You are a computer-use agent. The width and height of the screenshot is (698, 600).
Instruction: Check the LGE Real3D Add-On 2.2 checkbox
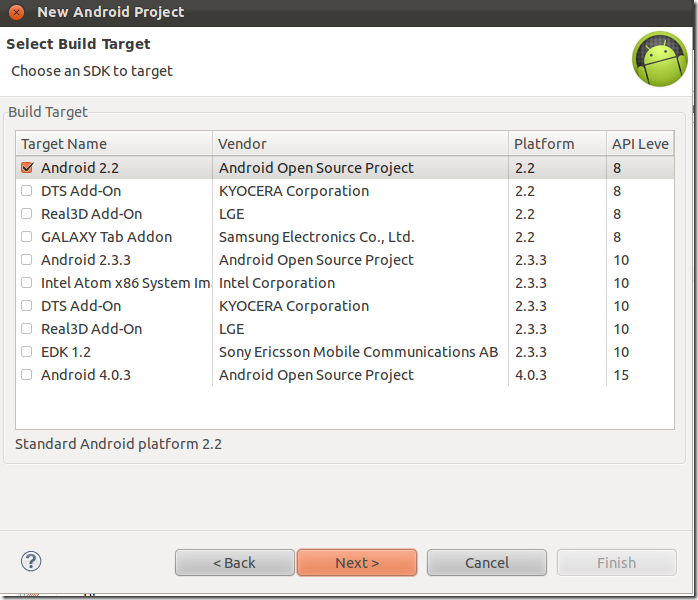point(27,214)
